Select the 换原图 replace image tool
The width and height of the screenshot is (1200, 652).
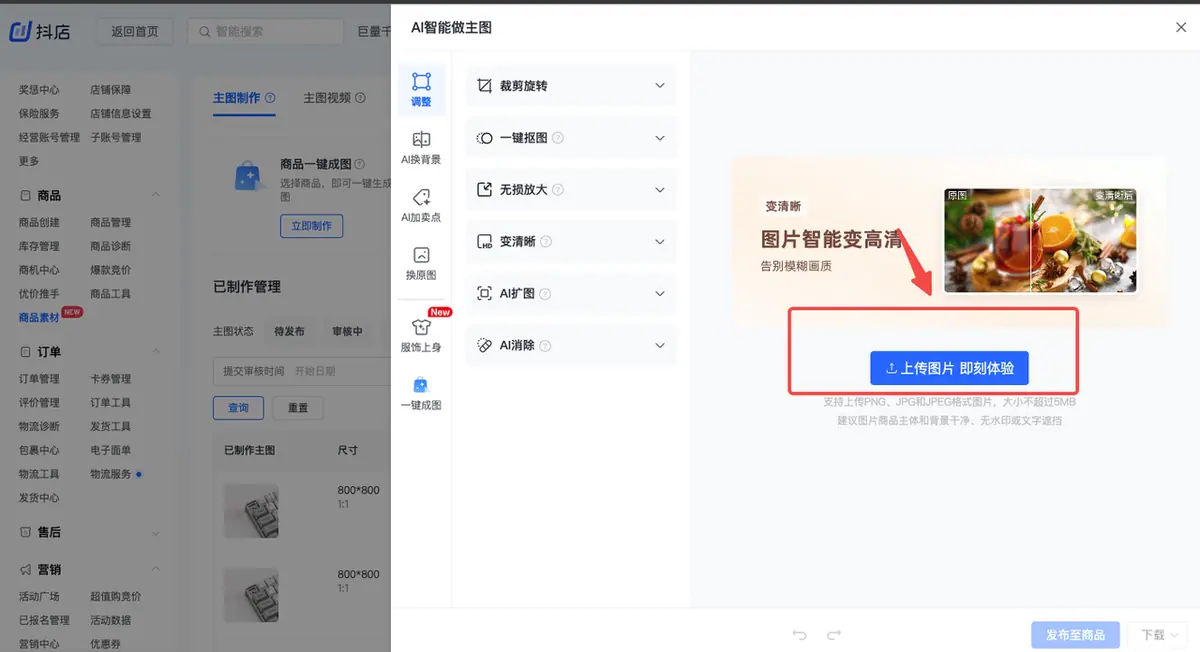click(421, 263)
